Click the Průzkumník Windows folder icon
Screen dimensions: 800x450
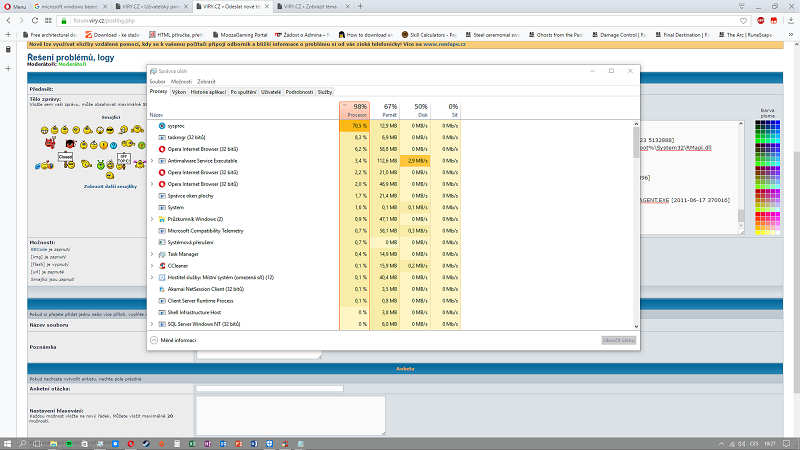click(163, 219)
